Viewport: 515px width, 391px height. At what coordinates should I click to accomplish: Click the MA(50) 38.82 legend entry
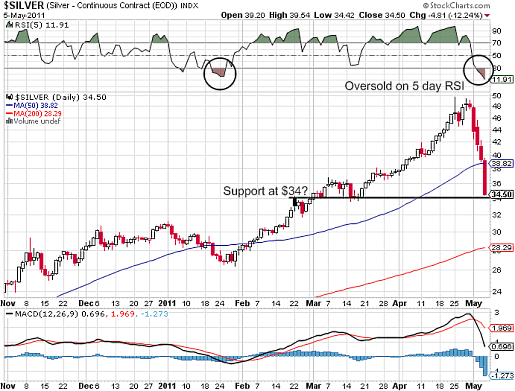pos(36,106)
